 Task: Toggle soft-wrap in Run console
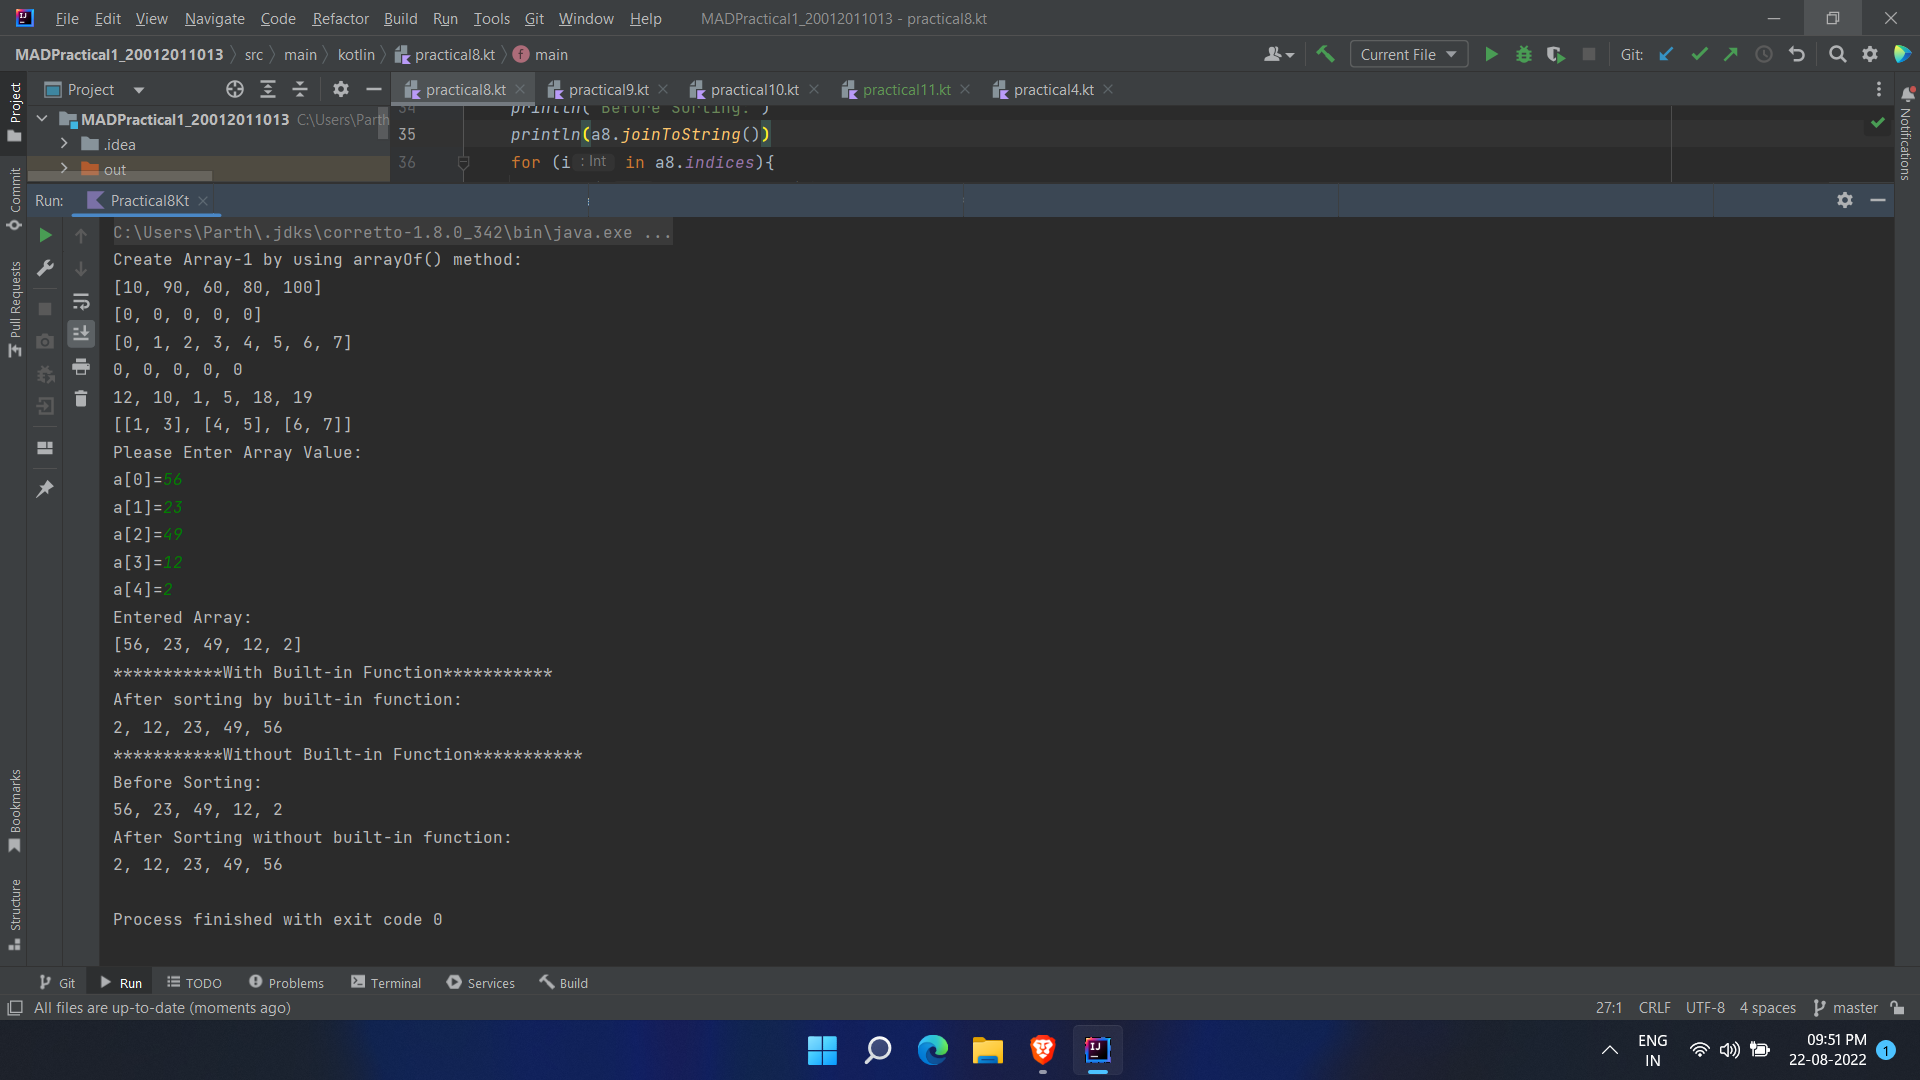pyautogui.click(x=81, y=301)
